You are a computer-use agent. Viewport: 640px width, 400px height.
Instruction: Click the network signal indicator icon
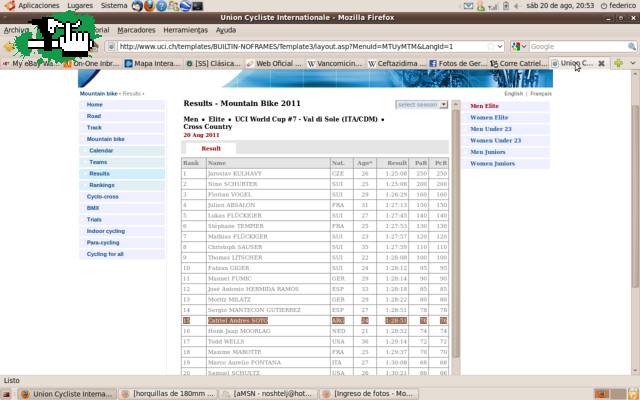(x=493, y=6)
